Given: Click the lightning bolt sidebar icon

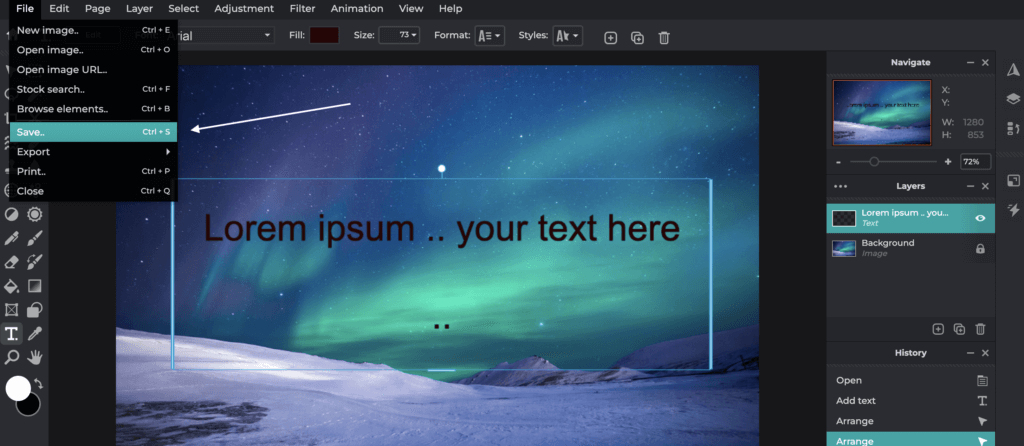Looking at the screenshot, I should pyautogui.click(x=1013, y=210).
